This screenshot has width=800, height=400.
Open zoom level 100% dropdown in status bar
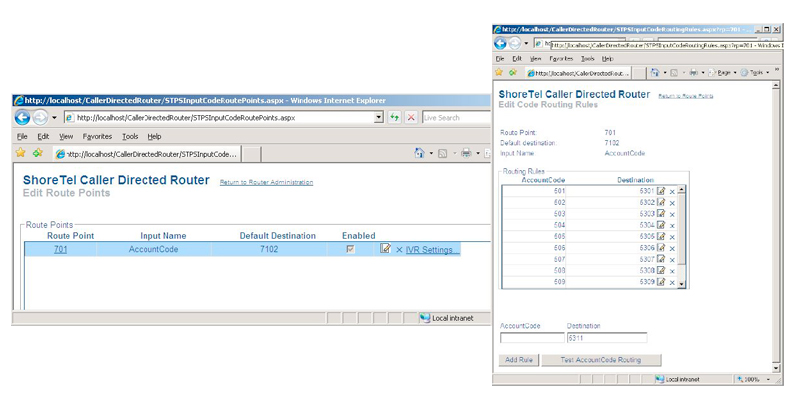(767, 380)
